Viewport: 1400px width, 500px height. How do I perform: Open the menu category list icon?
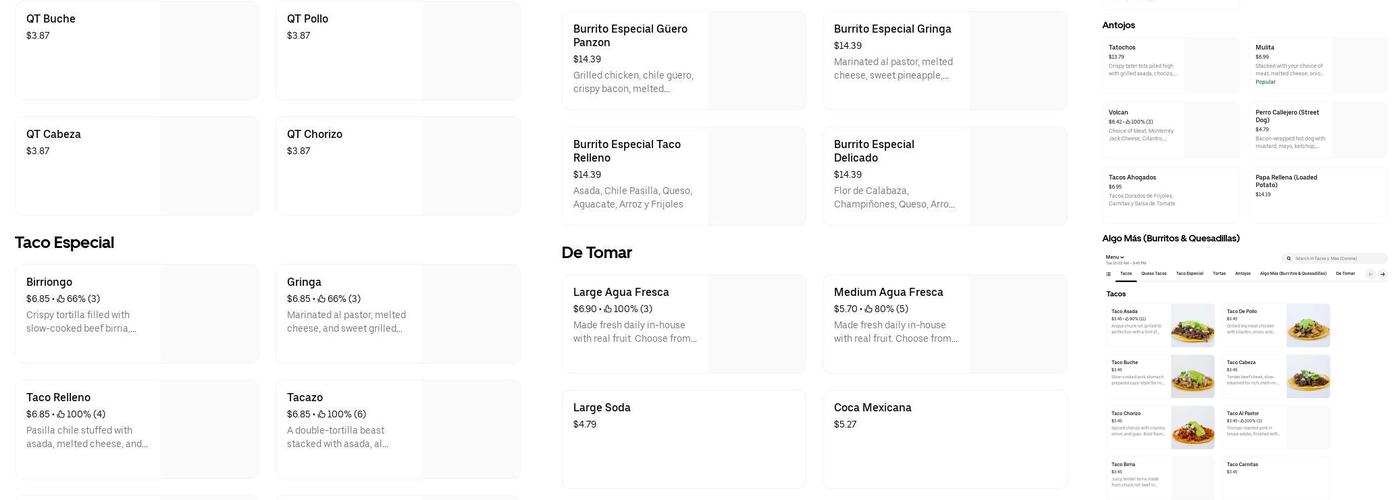1108,274
